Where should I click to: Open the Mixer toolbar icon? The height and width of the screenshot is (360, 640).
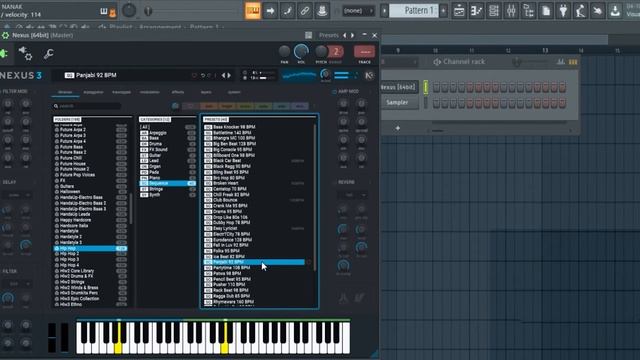(511, 11)
